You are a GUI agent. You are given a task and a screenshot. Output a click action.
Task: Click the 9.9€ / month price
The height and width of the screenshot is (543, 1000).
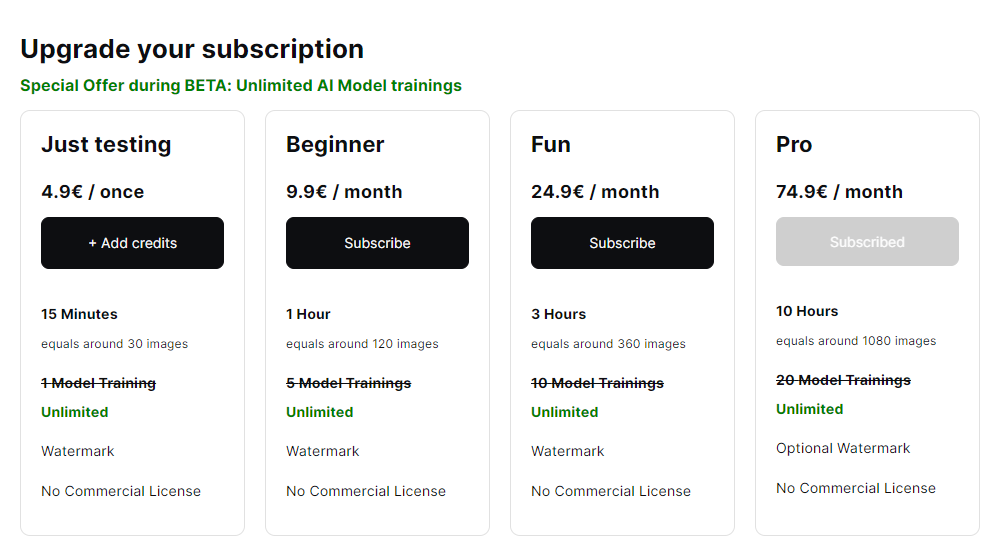tap(344, 192)
